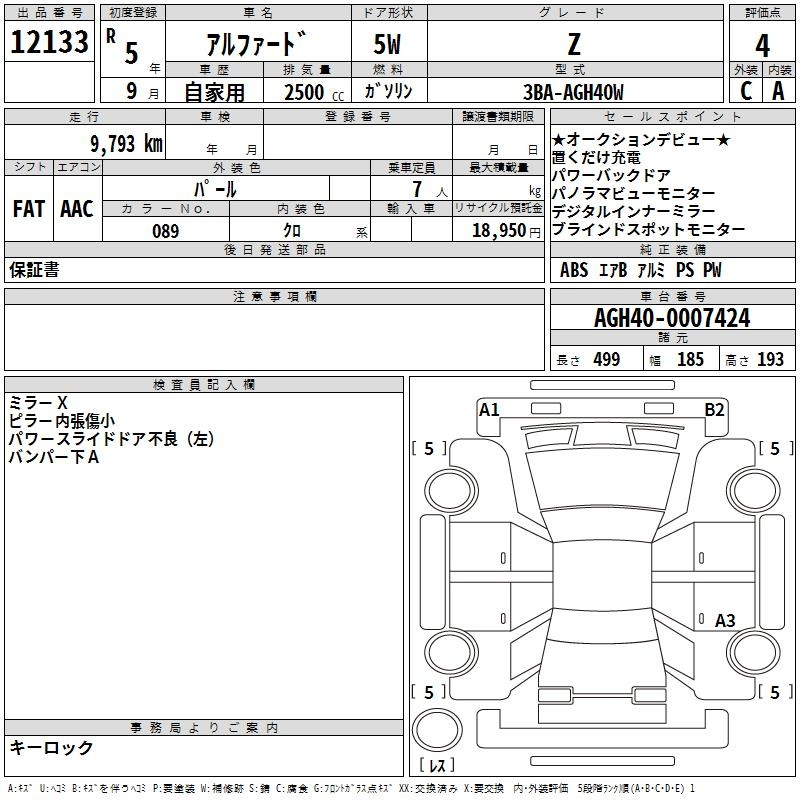Click the リサイクル預託金 header
Viewport: 800px width, 800px height.
click(x=498, y=208)
